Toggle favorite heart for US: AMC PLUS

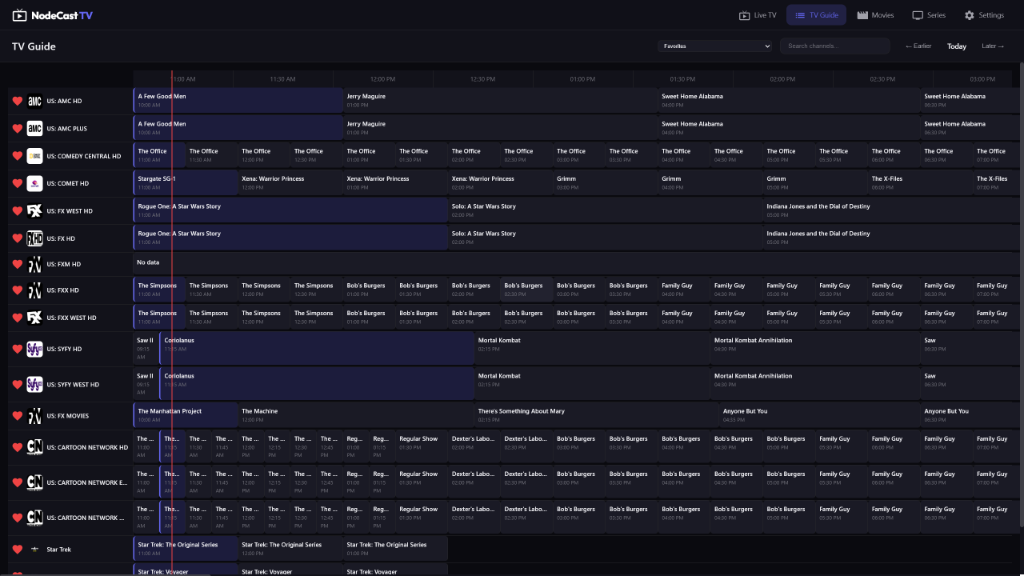pyautogui.click(x=18, y=129)
